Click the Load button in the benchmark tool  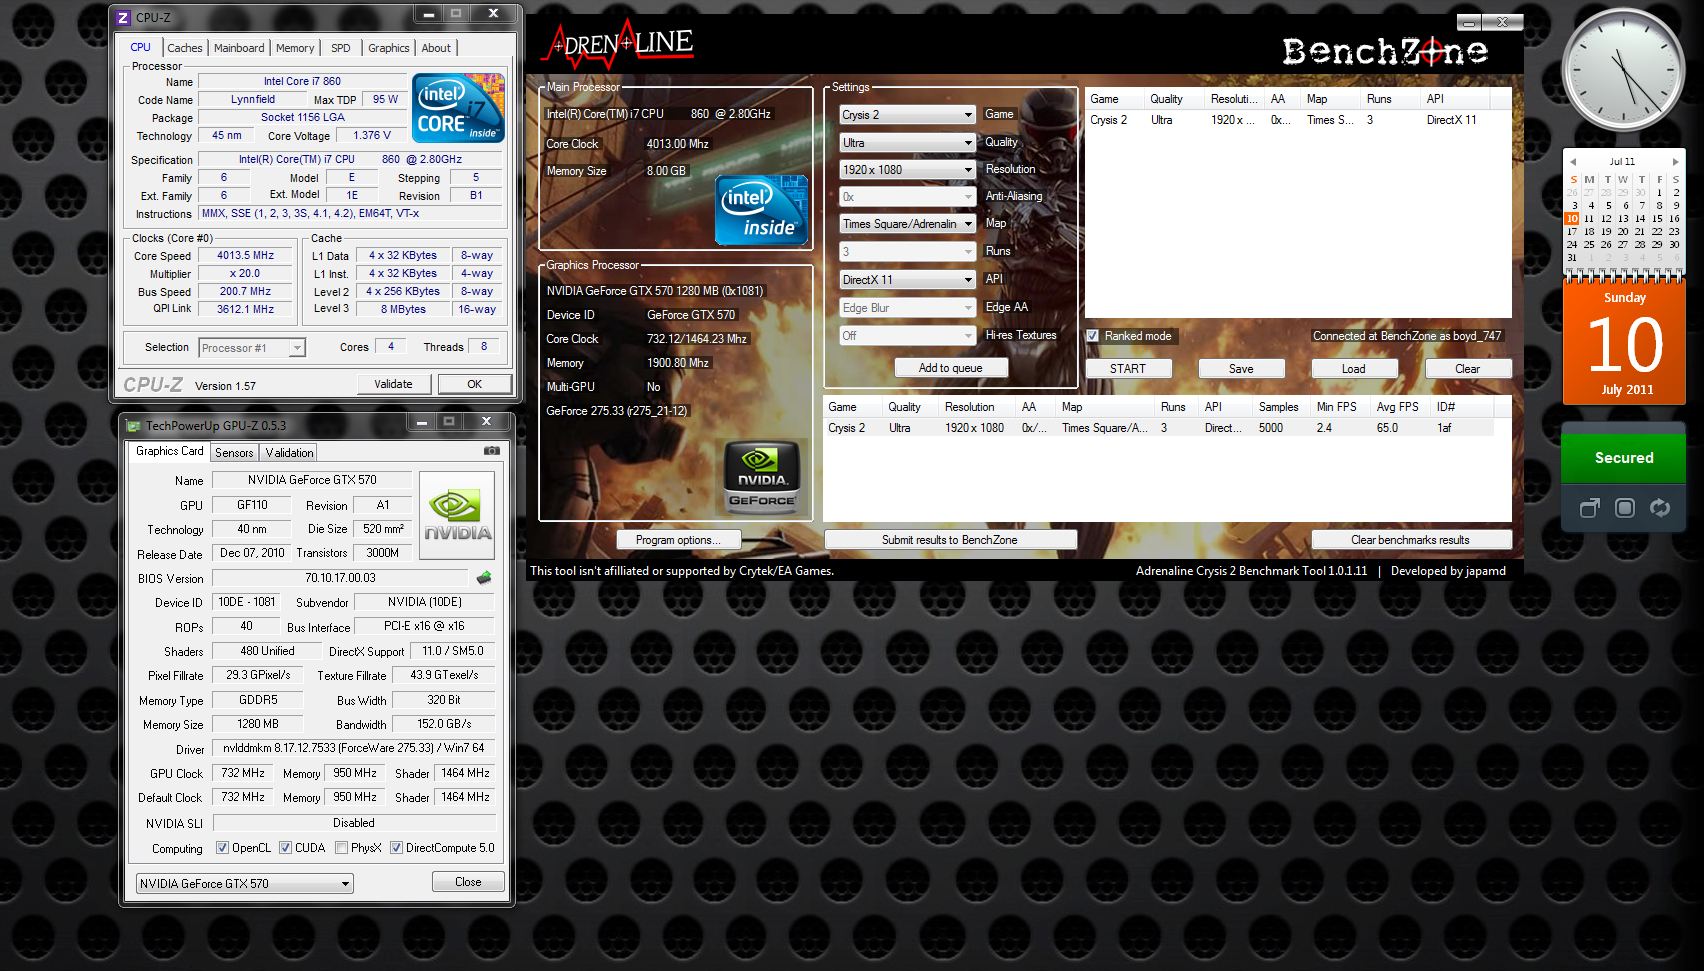pyautogui.click(x=1354, y=369)
